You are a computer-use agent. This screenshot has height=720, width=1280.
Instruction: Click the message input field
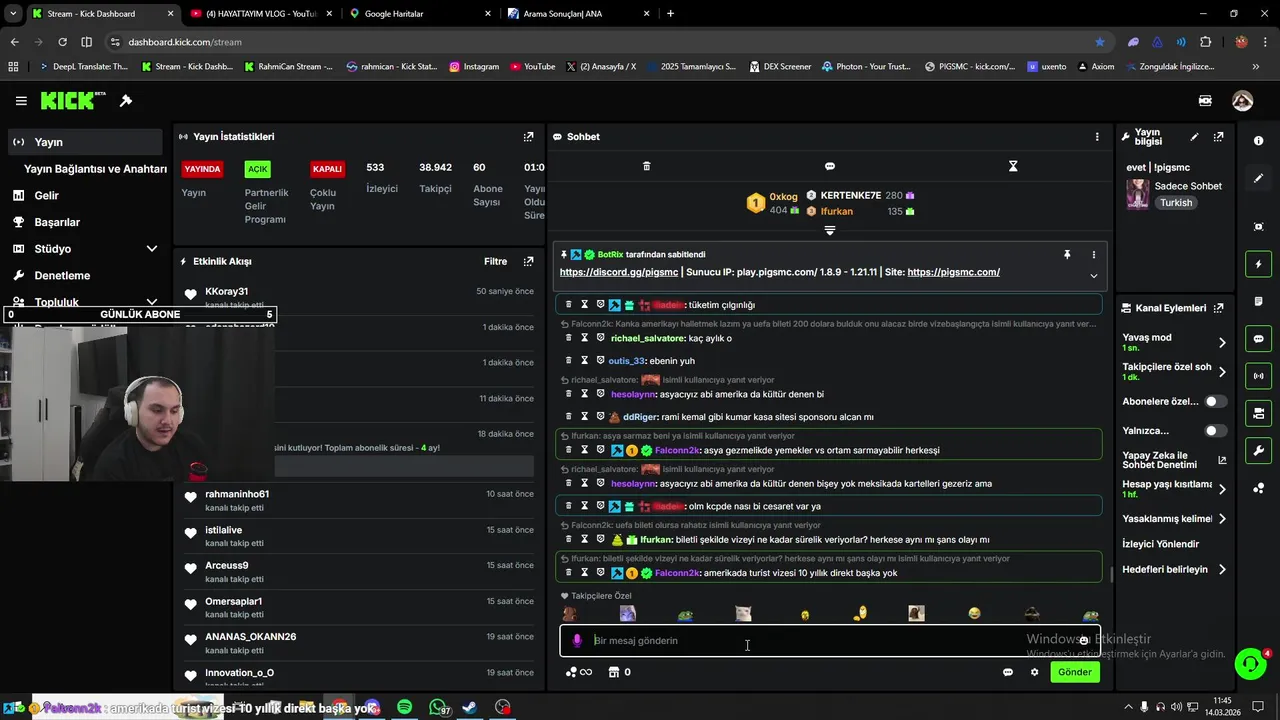(830, 641)
